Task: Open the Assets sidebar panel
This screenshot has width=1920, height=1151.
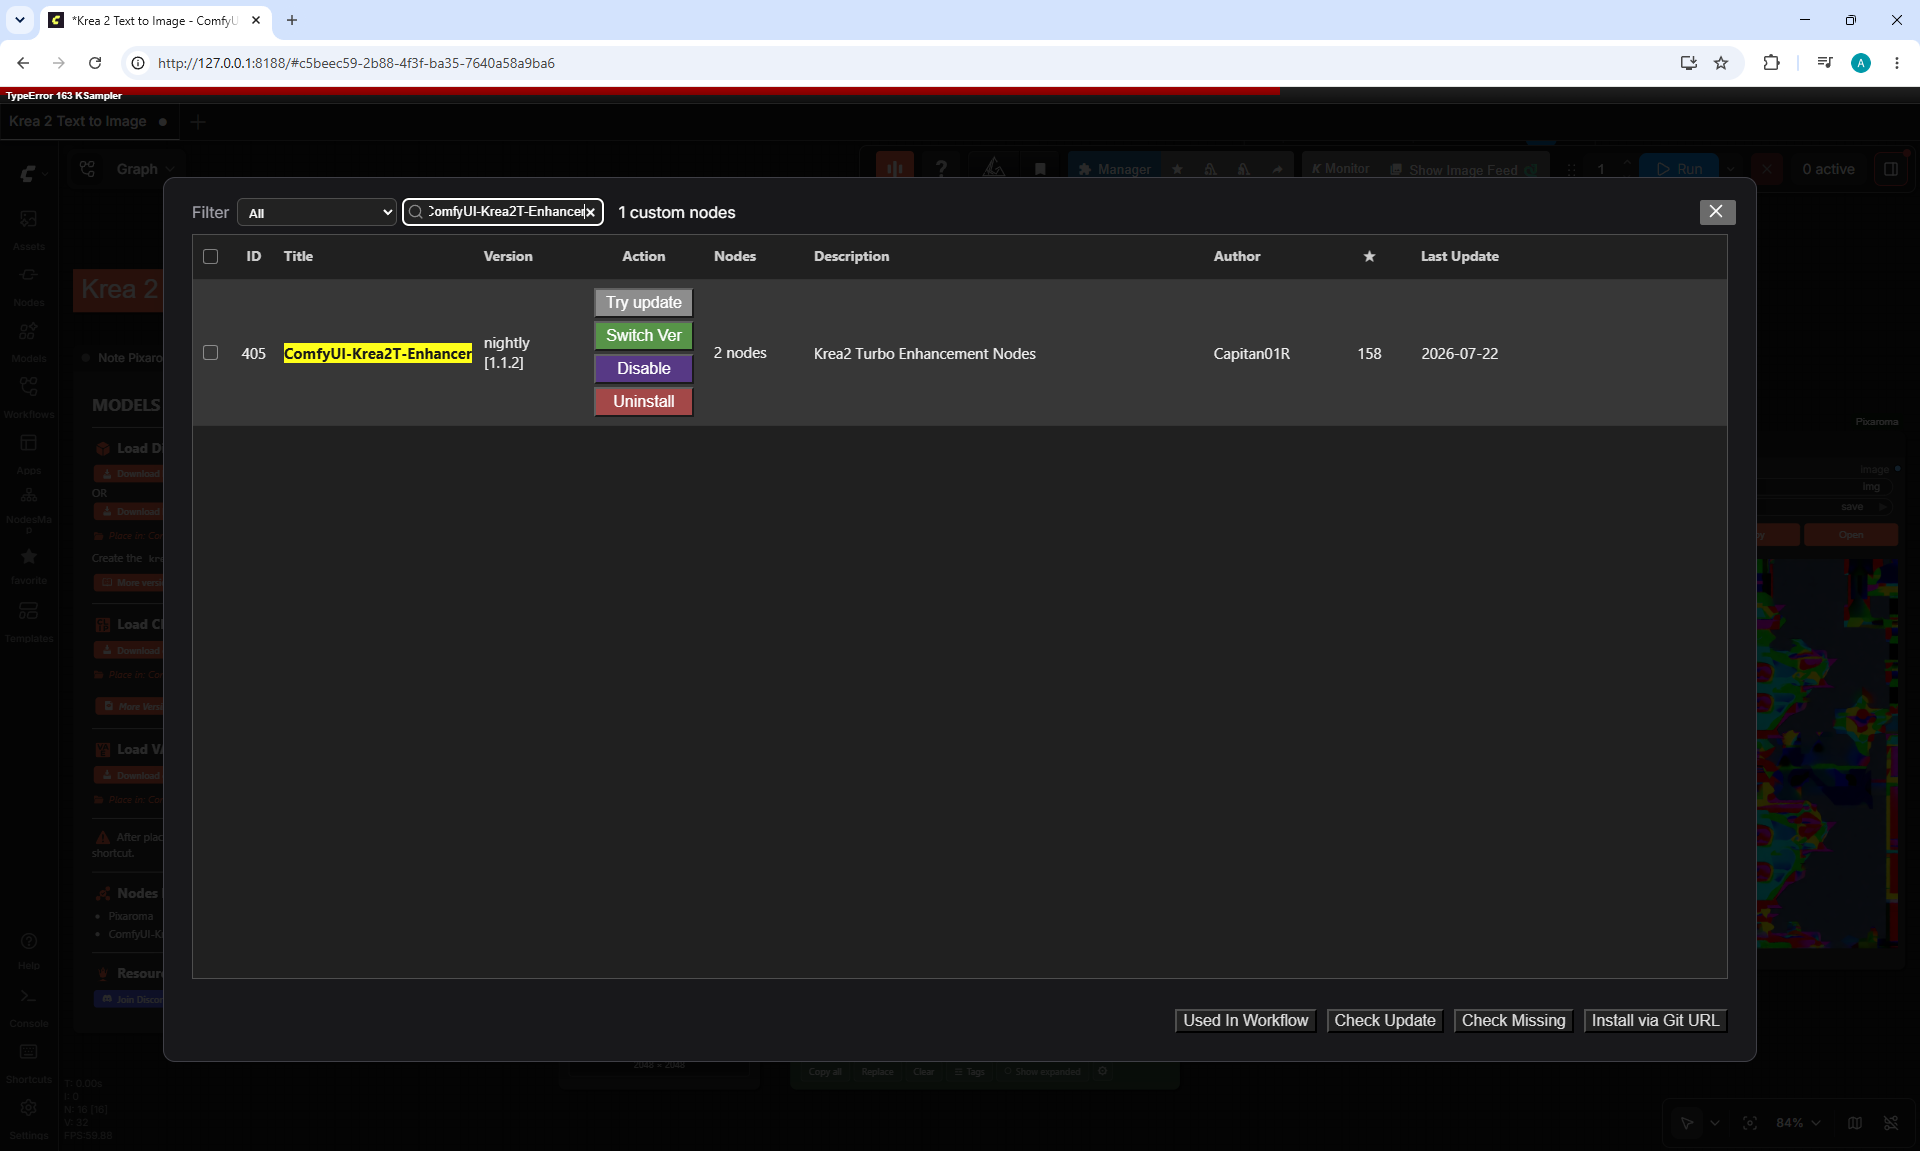Action: click(x=29, y=229)
